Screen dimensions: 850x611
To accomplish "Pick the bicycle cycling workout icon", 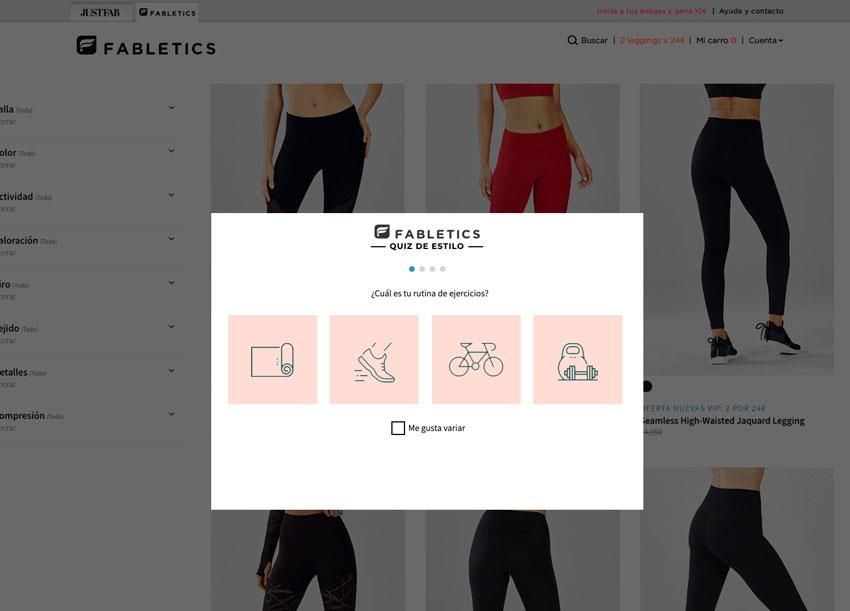I will [476, 359].
